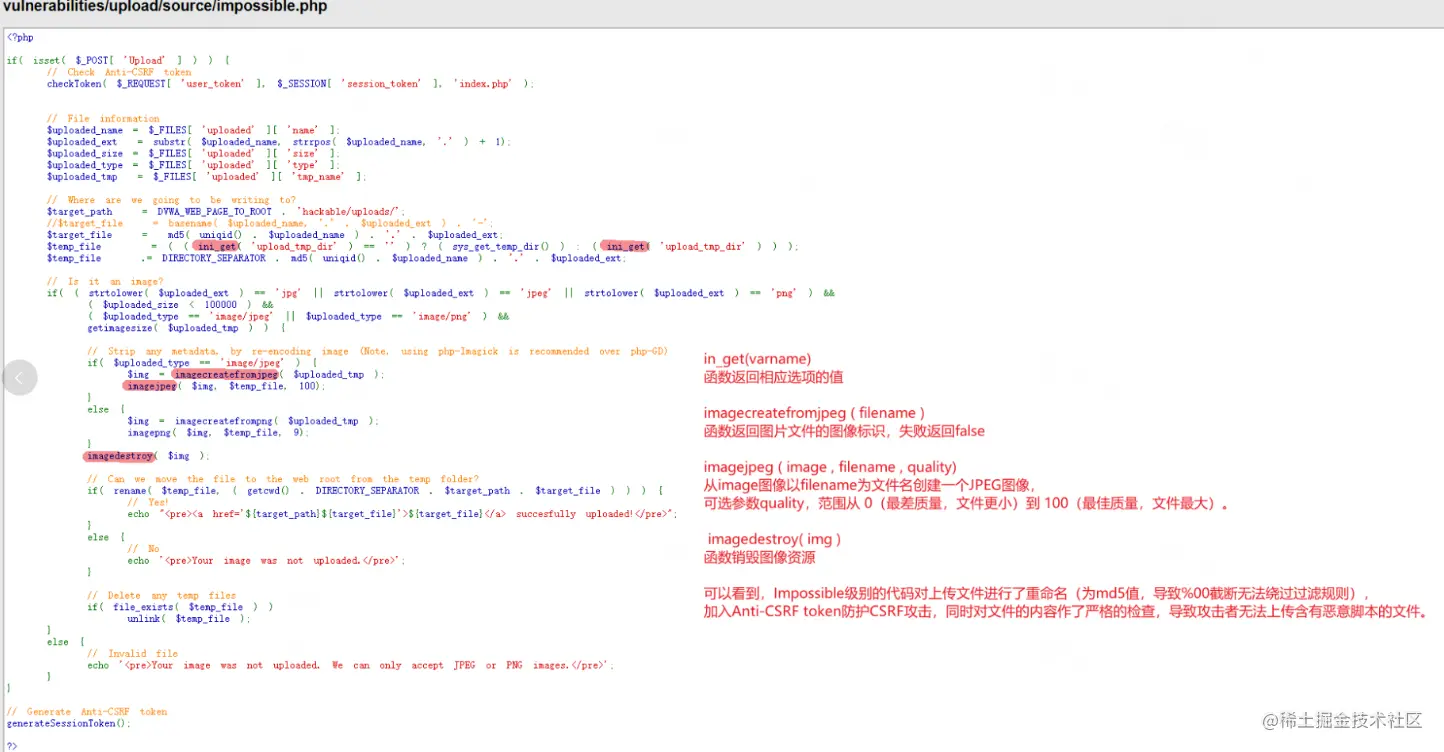Click the '// Can we move the file' comment
Image resolution: width=1444 pixels, height=752 pixels.
click(283, 480)
